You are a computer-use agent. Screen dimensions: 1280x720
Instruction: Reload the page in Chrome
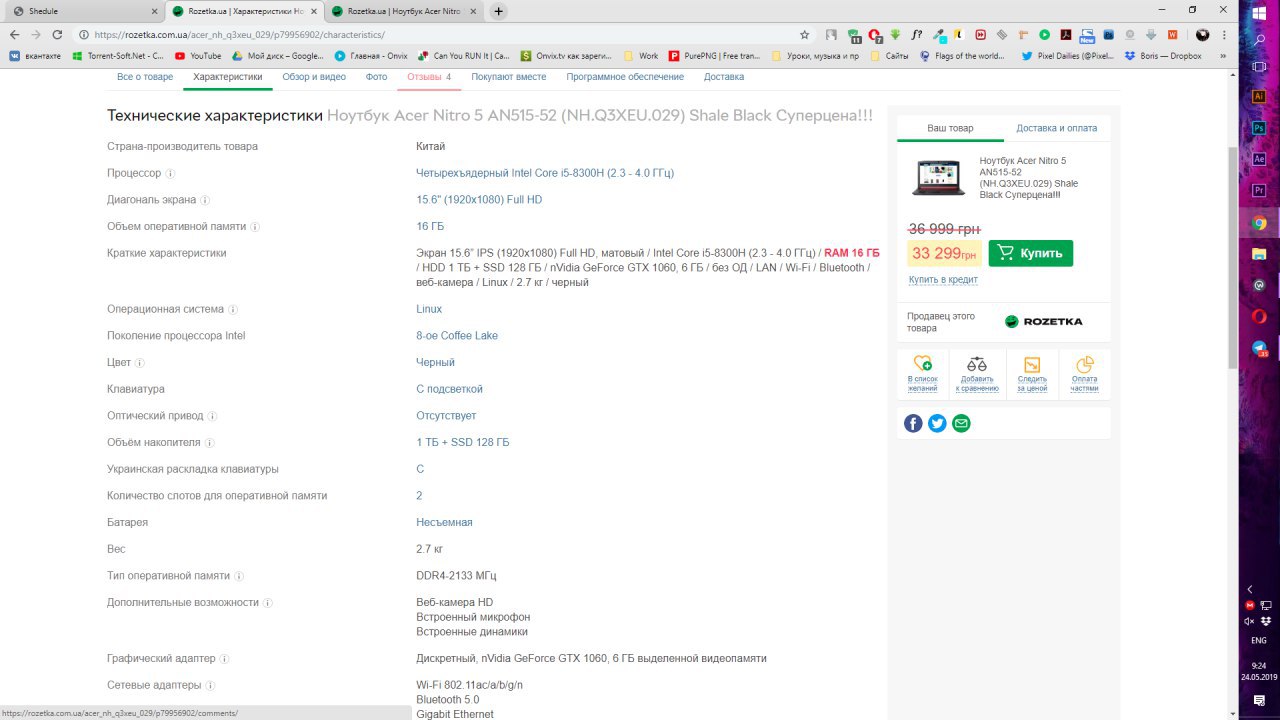pyautogui.click(x=57, y=34)
